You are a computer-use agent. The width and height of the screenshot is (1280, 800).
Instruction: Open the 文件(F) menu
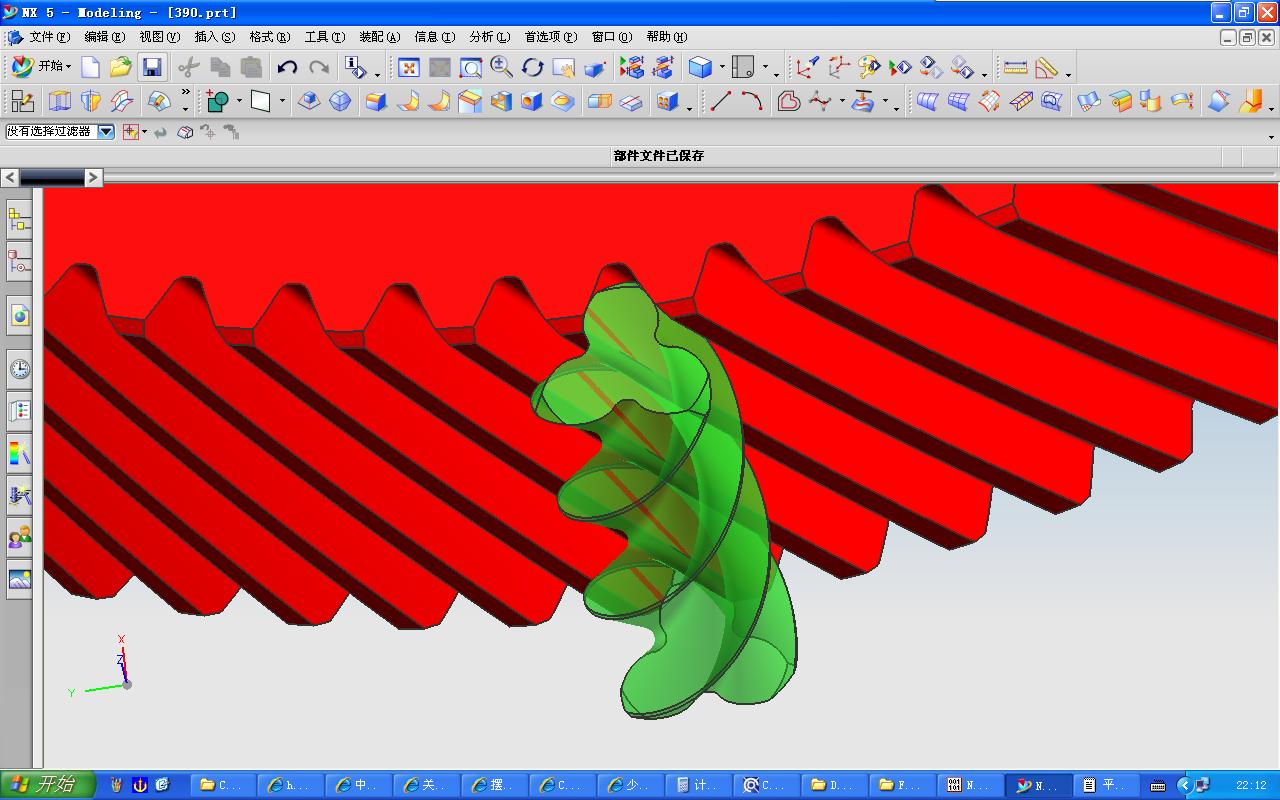(x=49, y=37)
